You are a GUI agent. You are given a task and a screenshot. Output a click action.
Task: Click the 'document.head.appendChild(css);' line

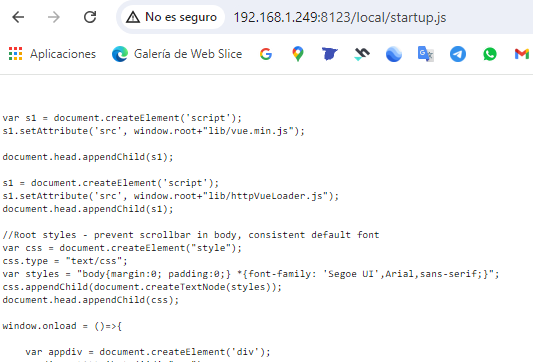coord(90,300)
